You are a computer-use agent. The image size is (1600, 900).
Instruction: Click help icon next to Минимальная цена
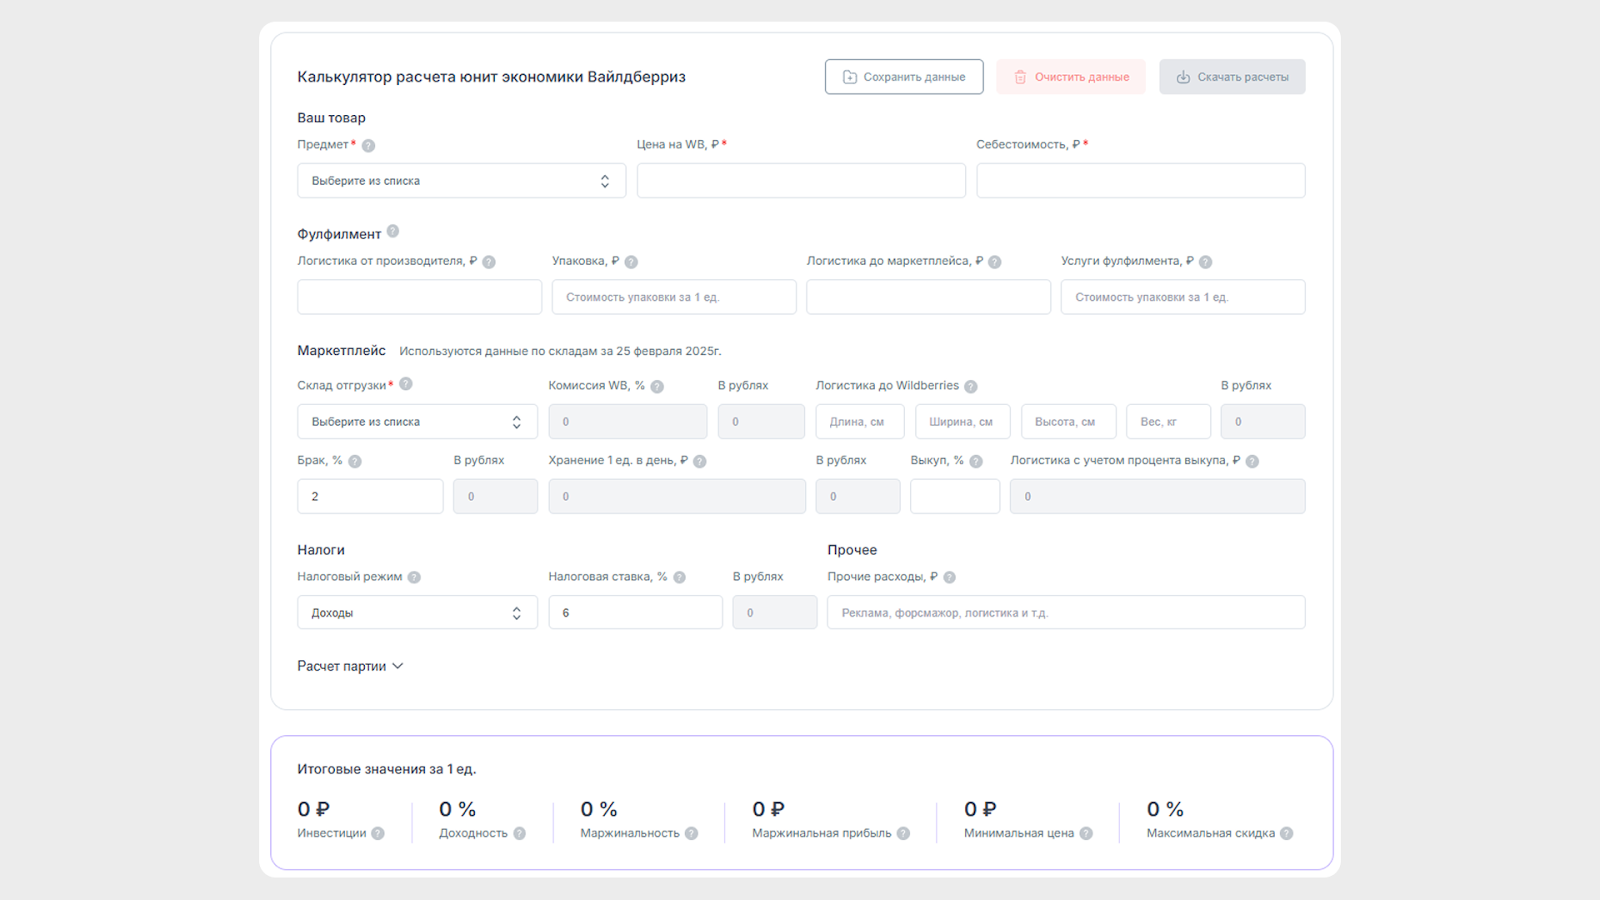(x=1086, y=833)
